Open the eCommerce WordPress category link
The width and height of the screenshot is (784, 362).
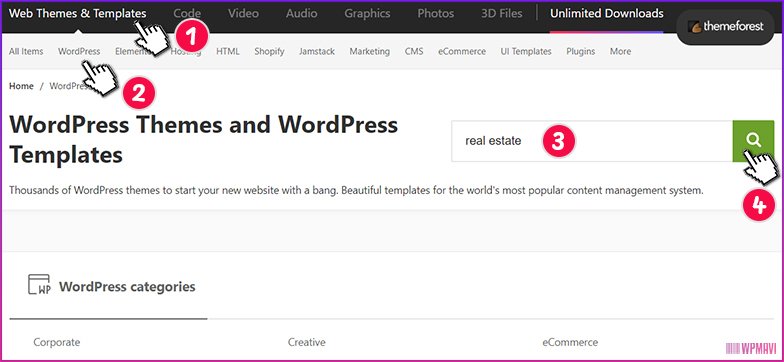point(570,342)
